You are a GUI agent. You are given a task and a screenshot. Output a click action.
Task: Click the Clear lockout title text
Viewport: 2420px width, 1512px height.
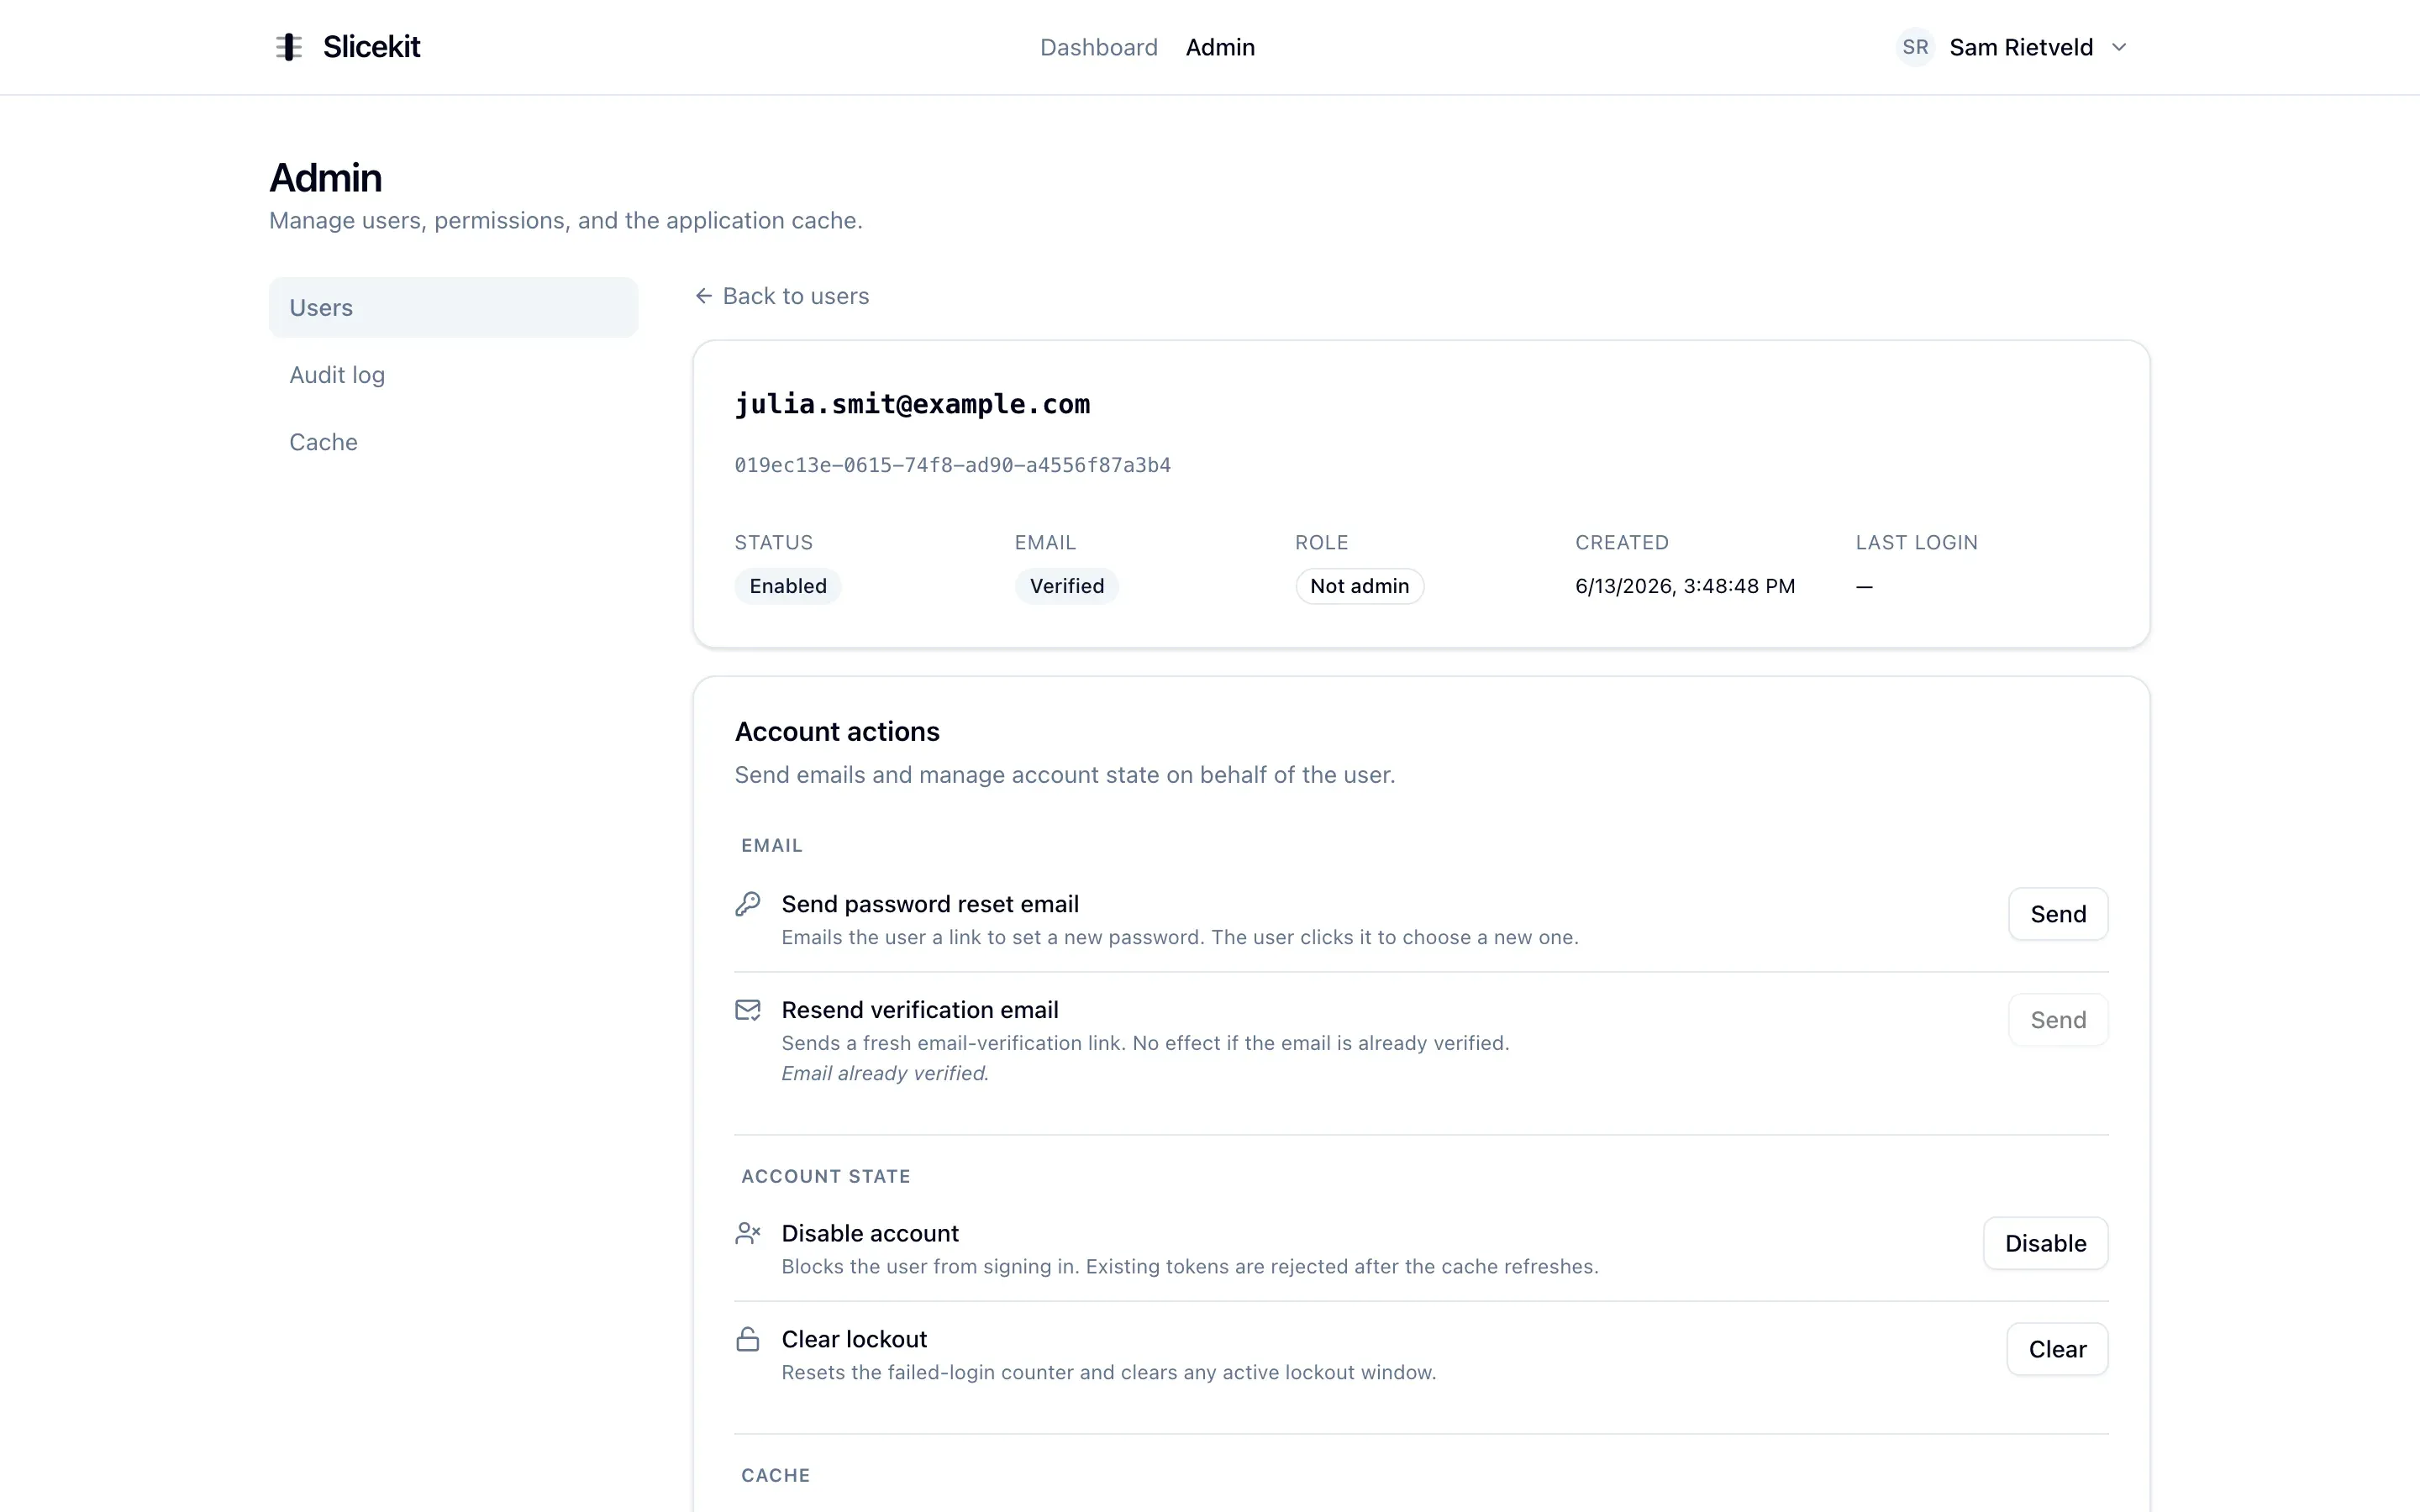click(854, 1339)
